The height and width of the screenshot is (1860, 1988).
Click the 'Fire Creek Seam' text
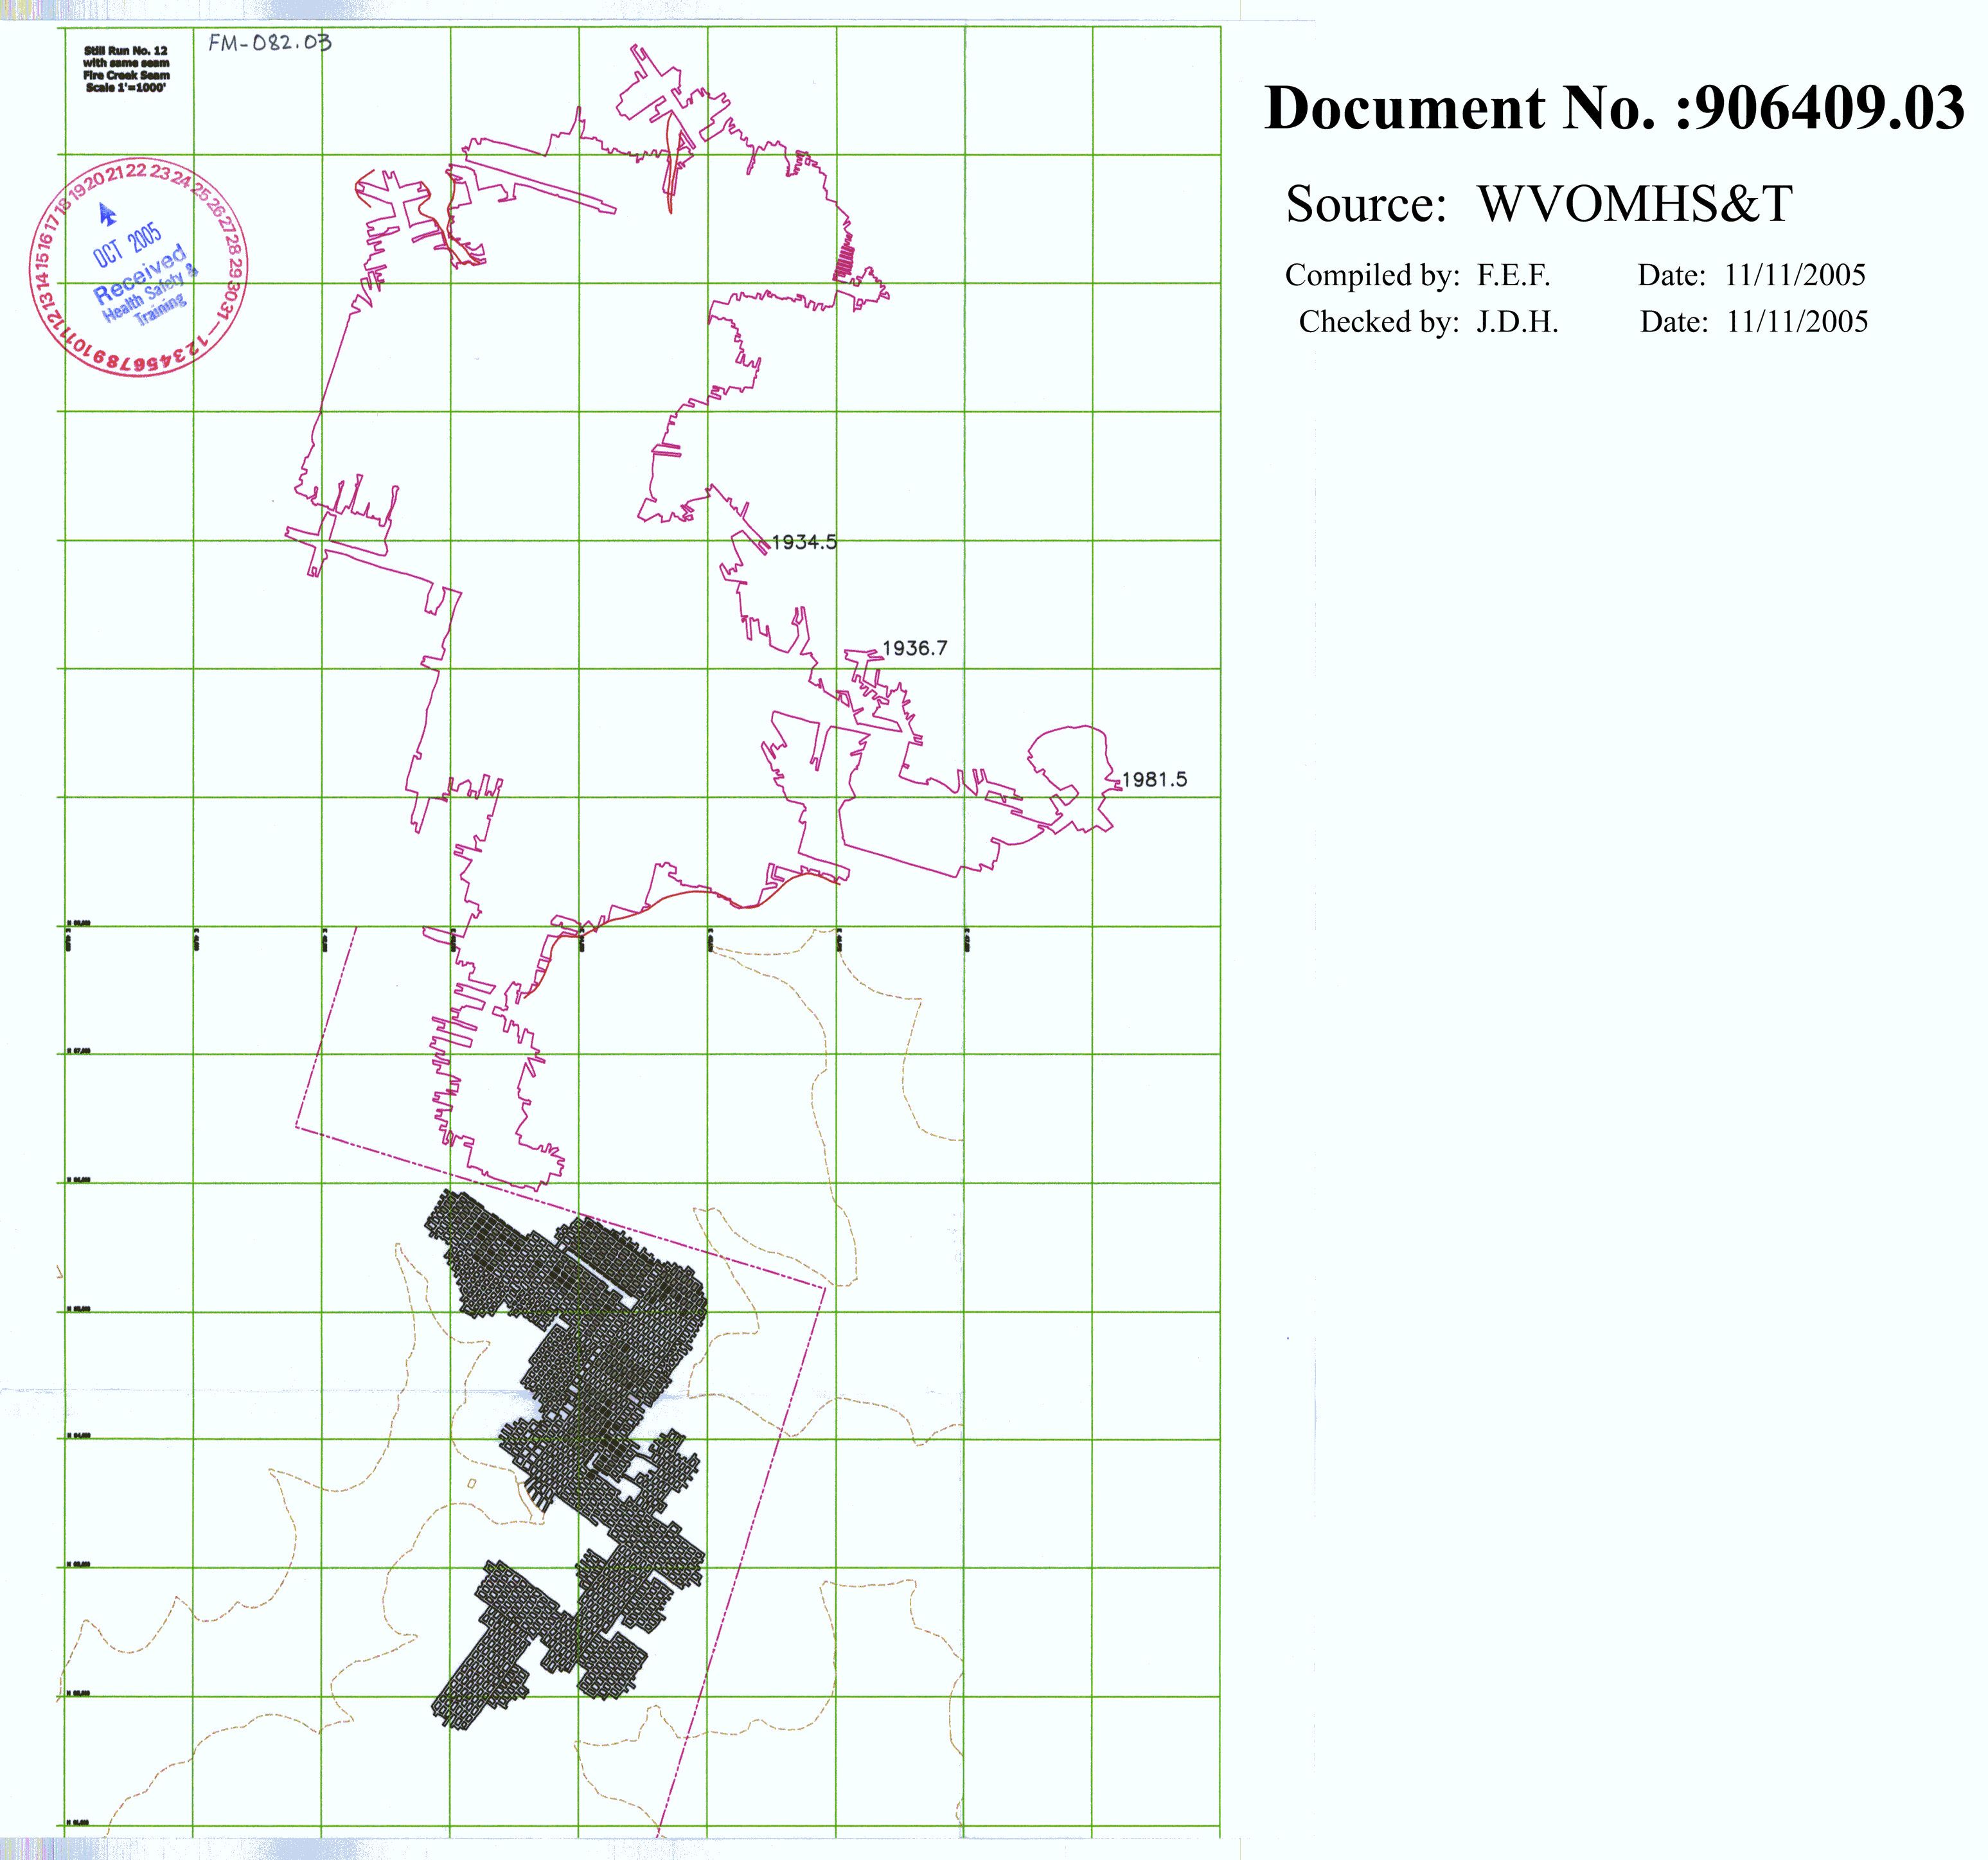click(x=126, y=75)
